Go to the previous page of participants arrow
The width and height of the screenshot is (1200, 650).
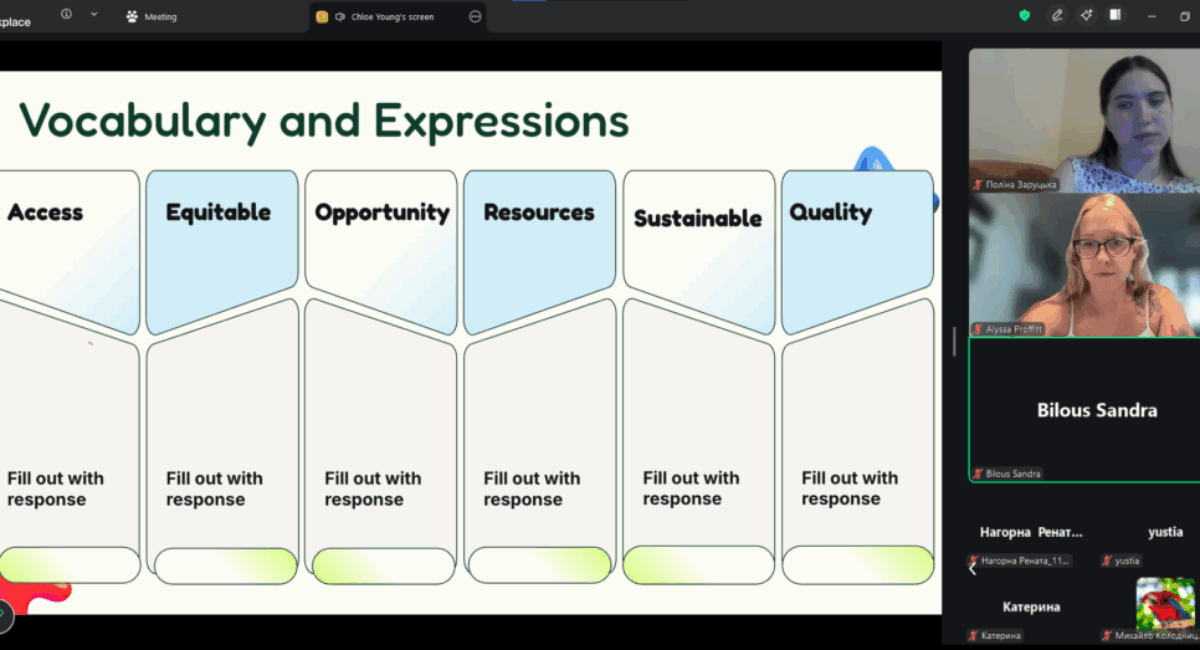click(x=973, y=569)
